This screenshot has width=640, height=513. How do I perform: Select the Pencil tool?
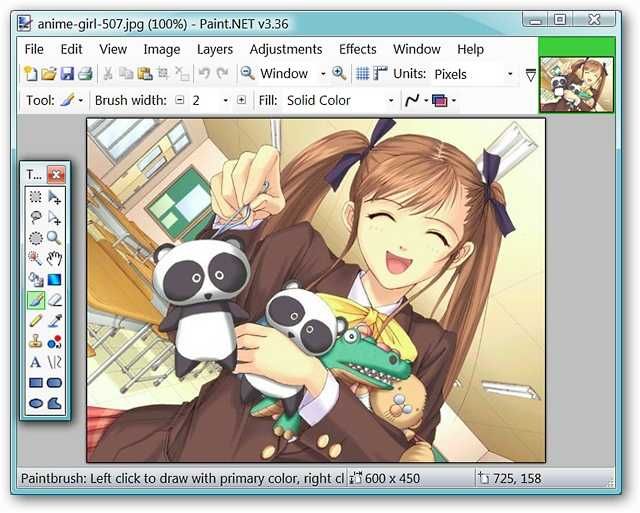36,321
